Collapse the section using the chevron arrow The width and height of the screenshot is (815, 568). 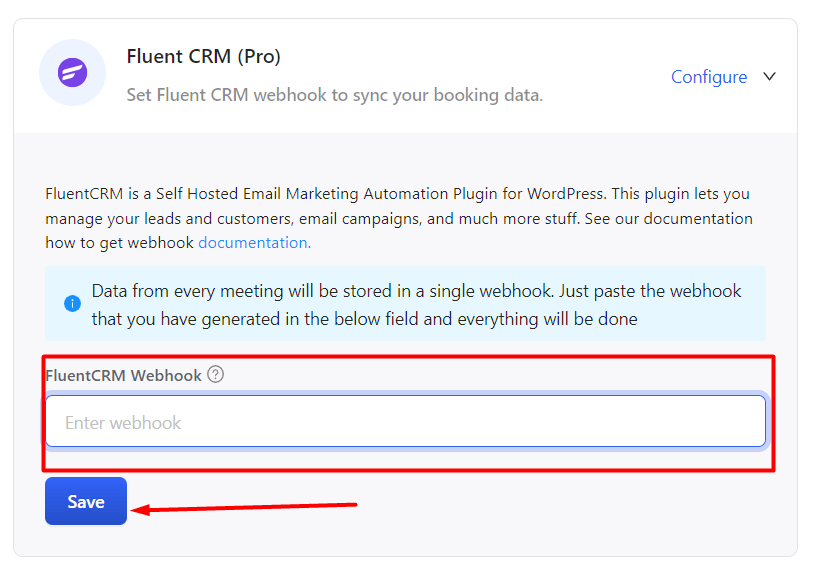(x=769, y=76)
